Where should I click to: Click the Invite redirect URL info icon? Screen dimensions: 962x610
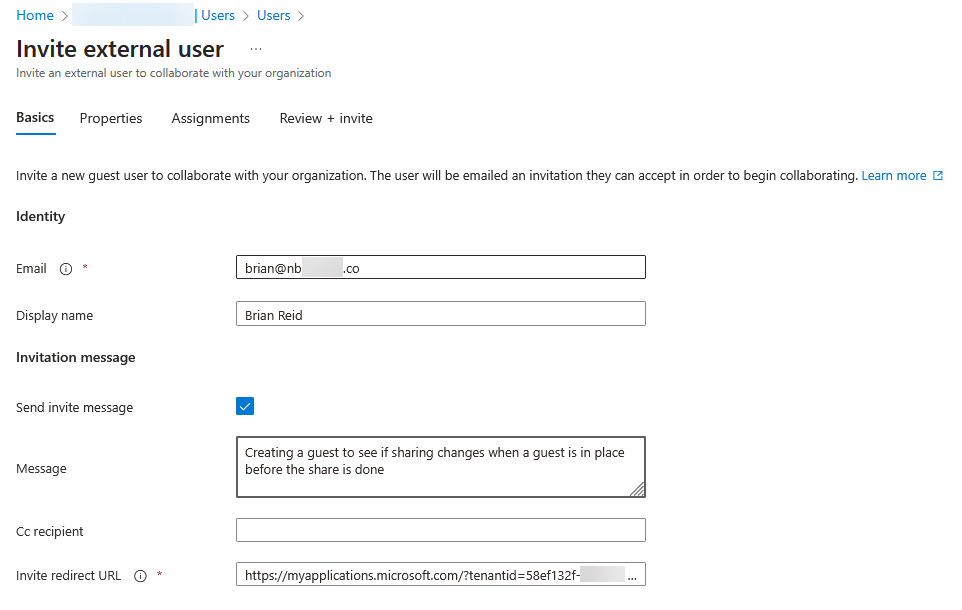click(x=140, y=576)
